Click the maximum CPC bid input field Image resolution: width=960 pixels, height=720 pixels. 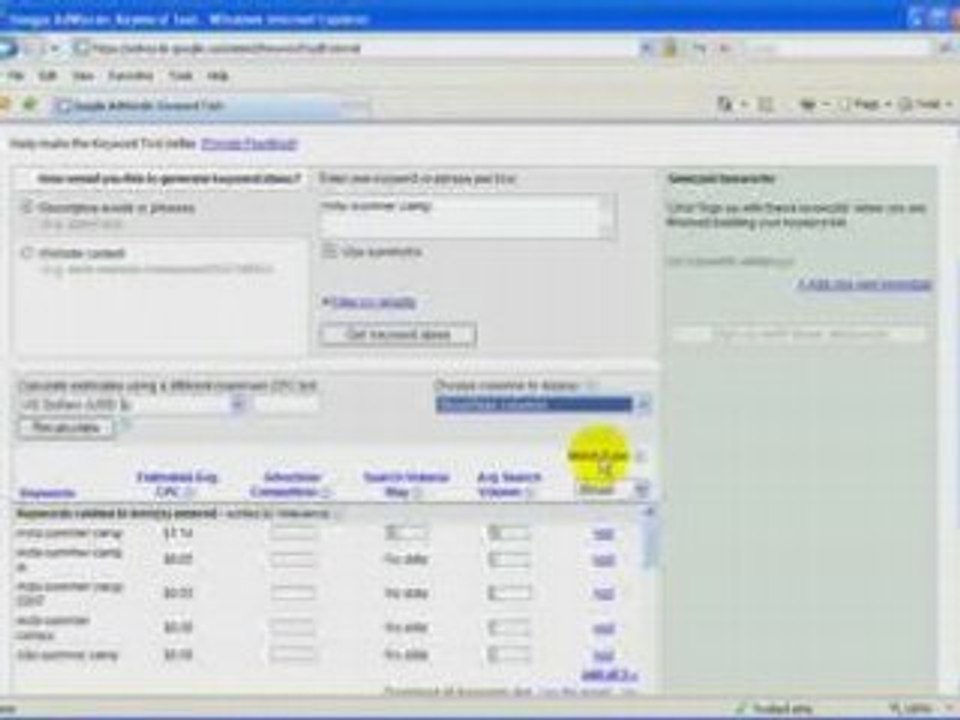[x=287, y=404]
